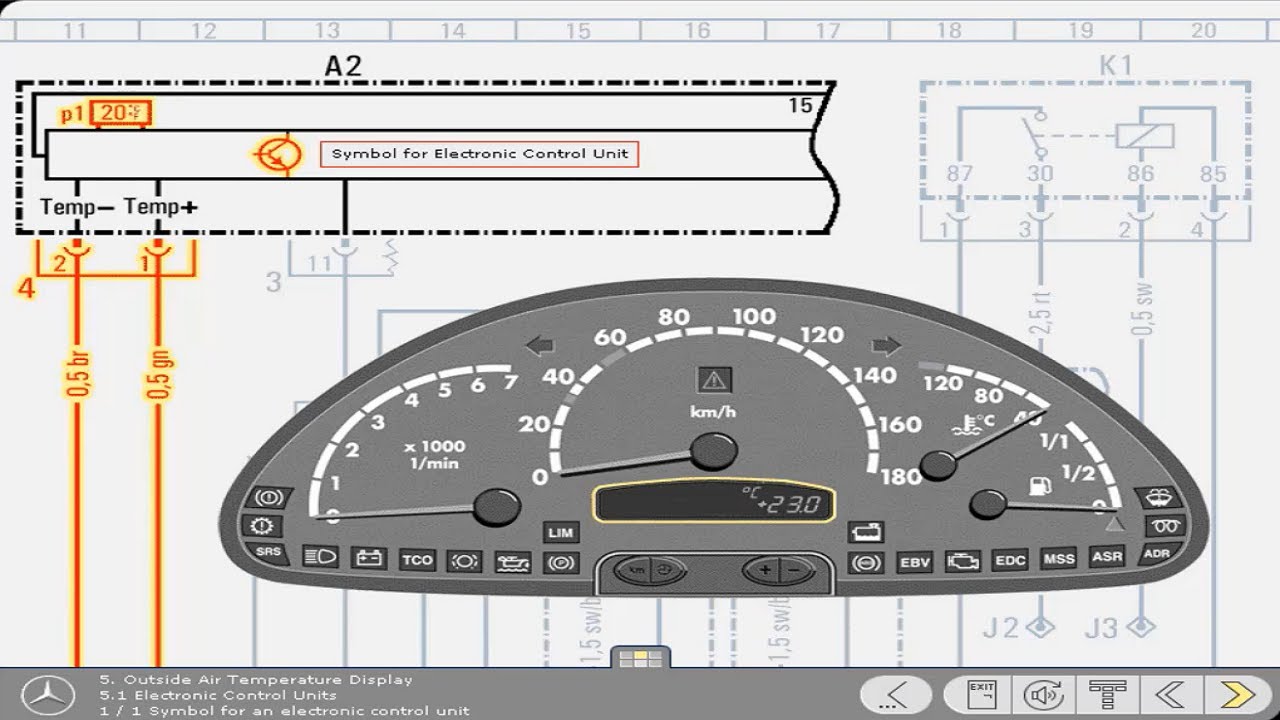The height and width of the screenshot is (720, 1280).
Task: Click footer text Outside Air Temperature Display
Action: (267, 680)
